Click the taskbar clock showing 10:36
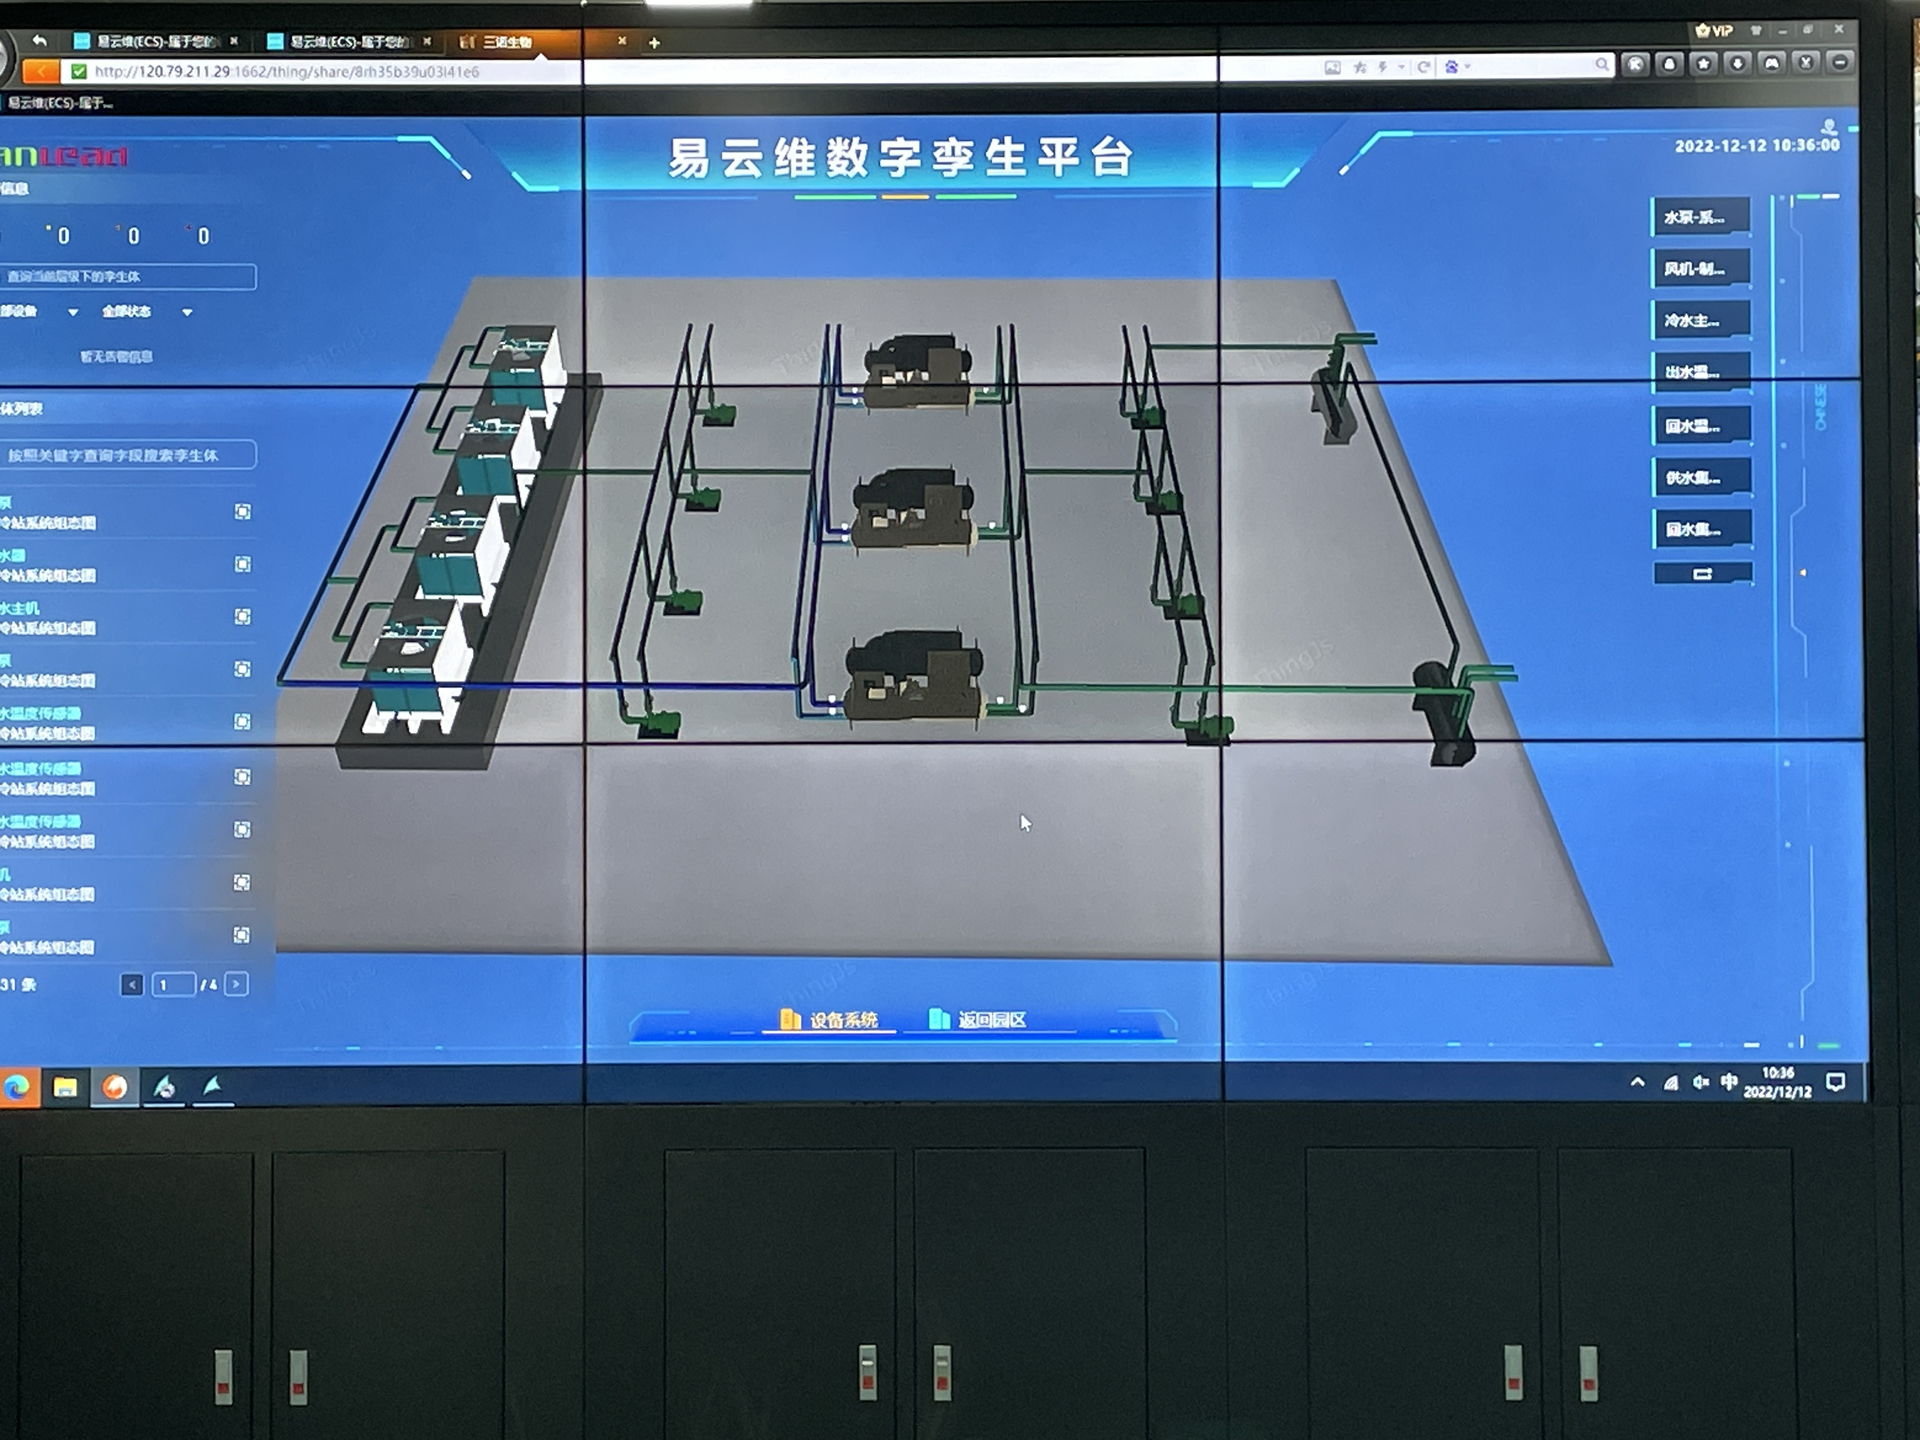This screenshot has width=1920, height=1440. tap(1777, 1082)
